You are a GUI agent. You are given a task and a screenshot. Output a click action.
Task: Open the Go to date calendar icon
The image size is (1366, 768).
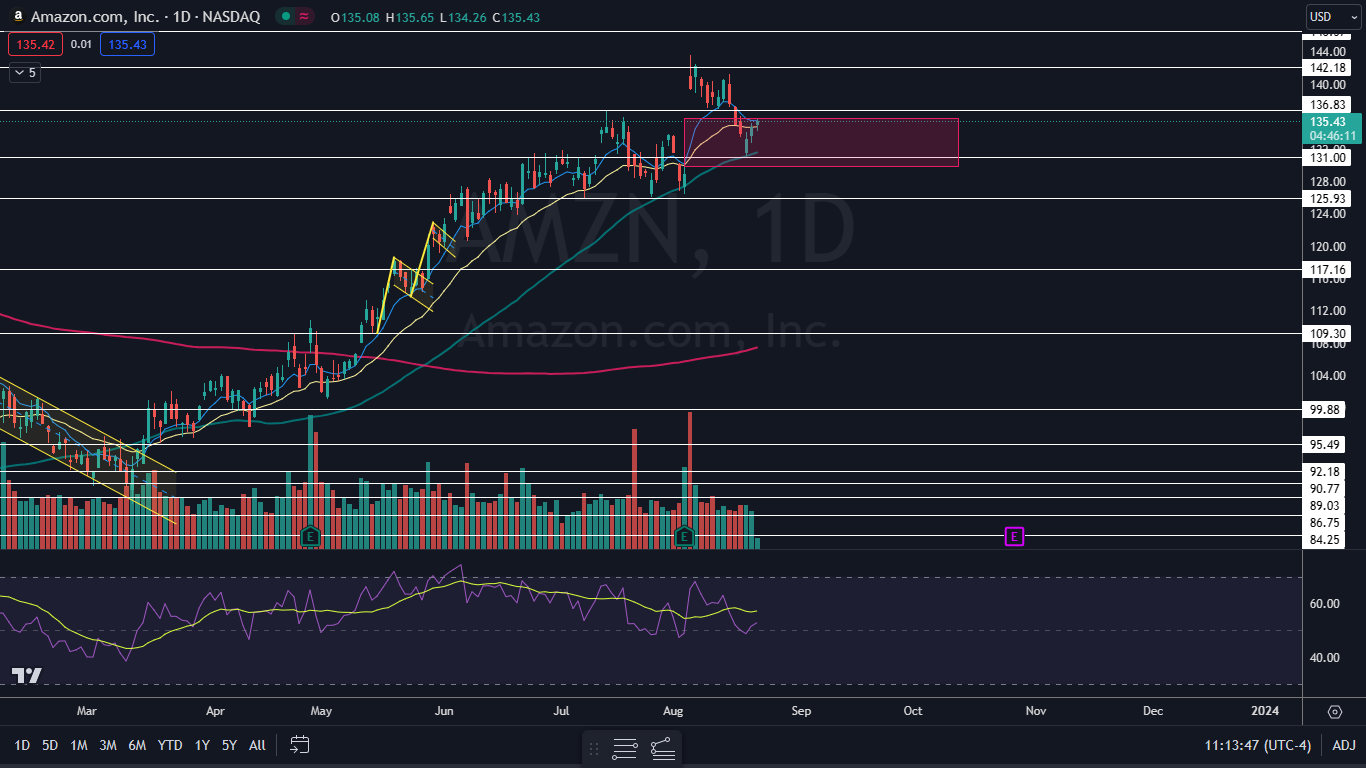(300, 745)
